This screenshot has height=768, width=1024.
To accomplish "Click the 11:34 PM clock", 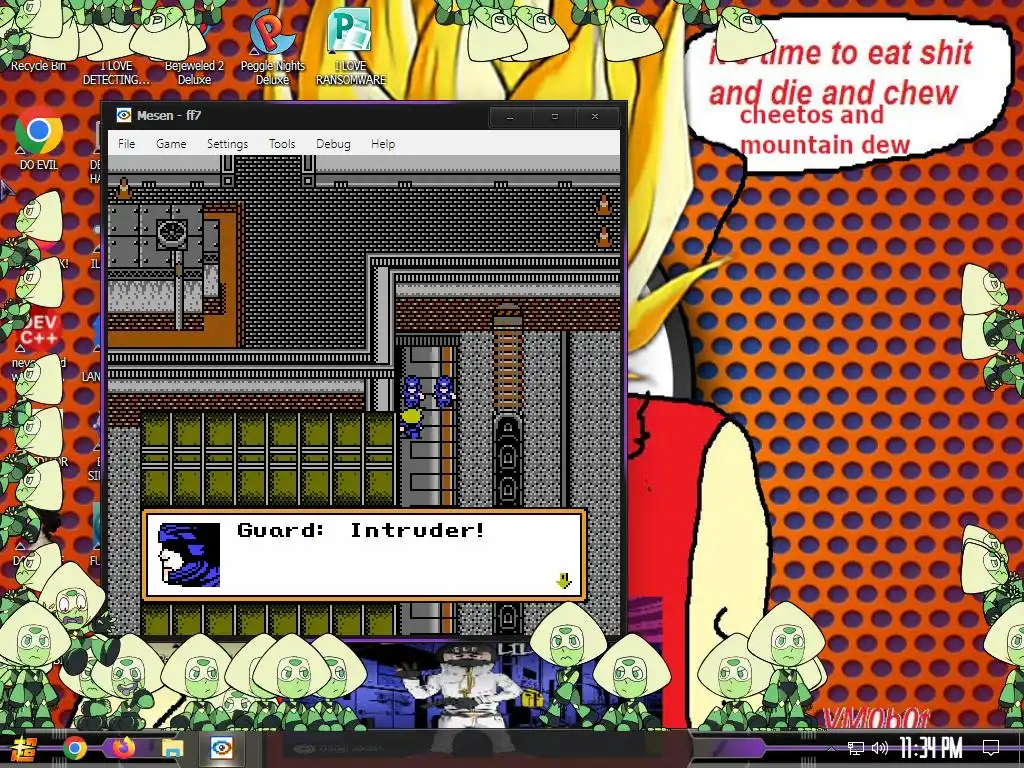I will pyautogui.click(x=931, y=748).
